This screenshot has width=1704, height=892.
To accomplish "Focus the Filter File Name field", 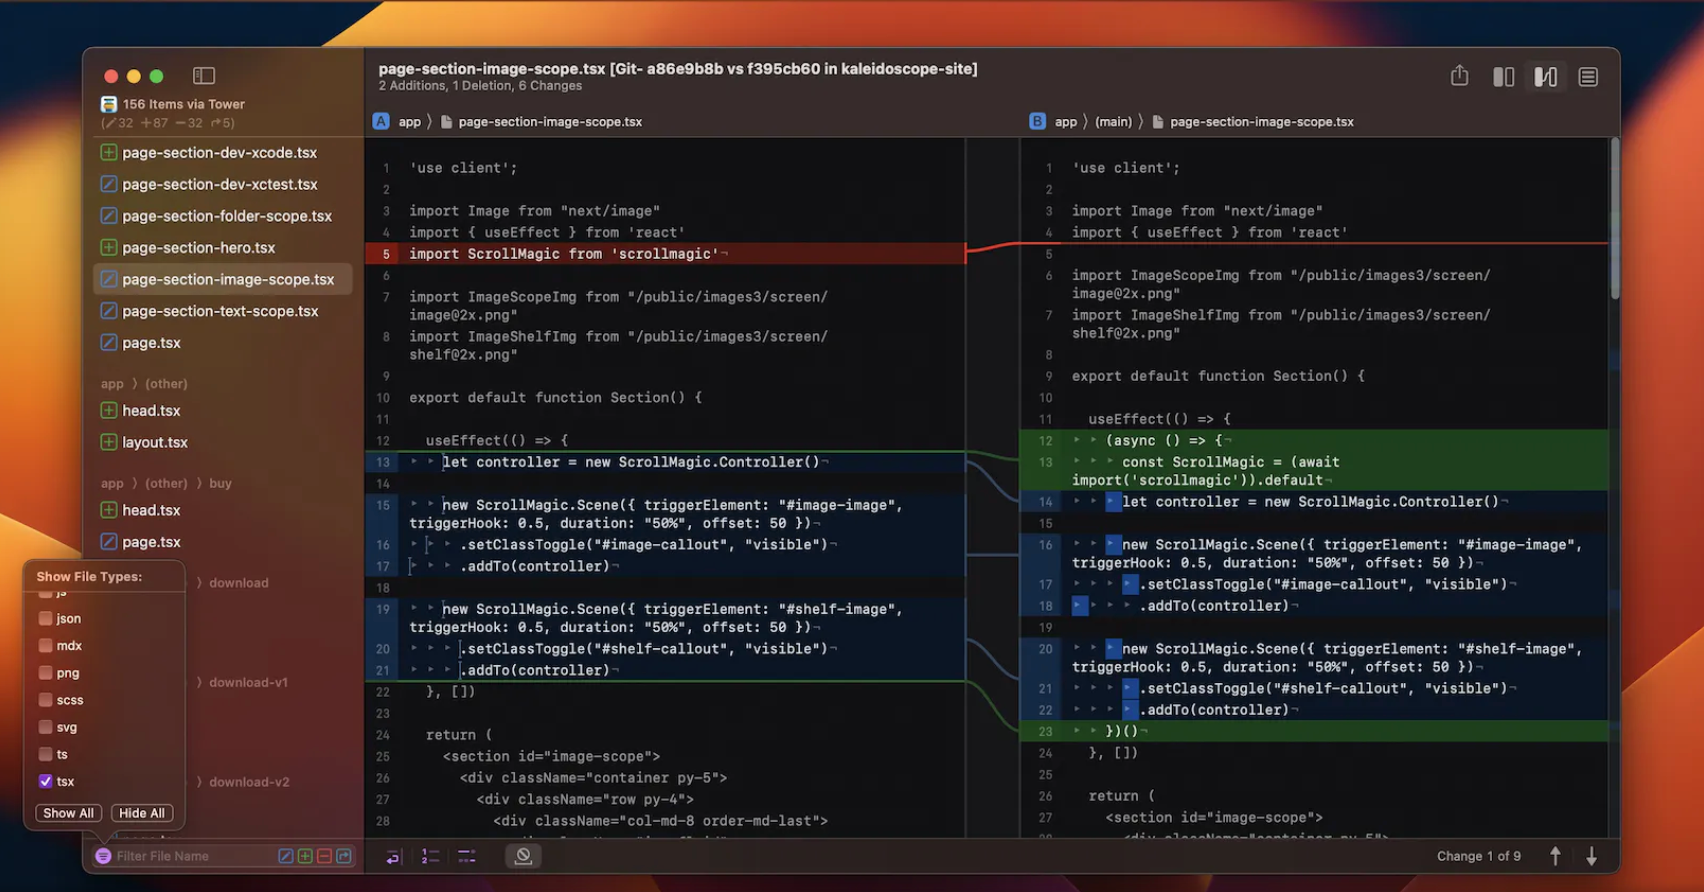I will coord(190,856).
